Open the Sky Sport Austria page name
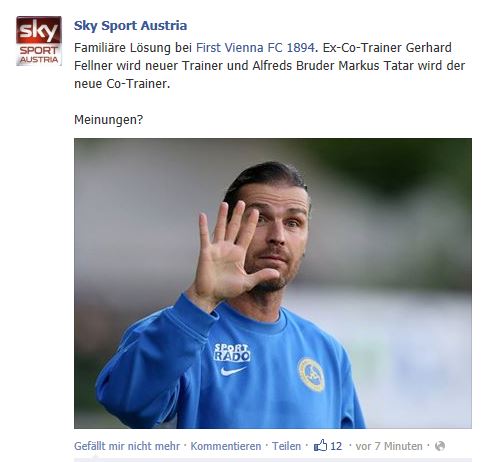This screenshot has width=501, height=462. pos(130,26)
